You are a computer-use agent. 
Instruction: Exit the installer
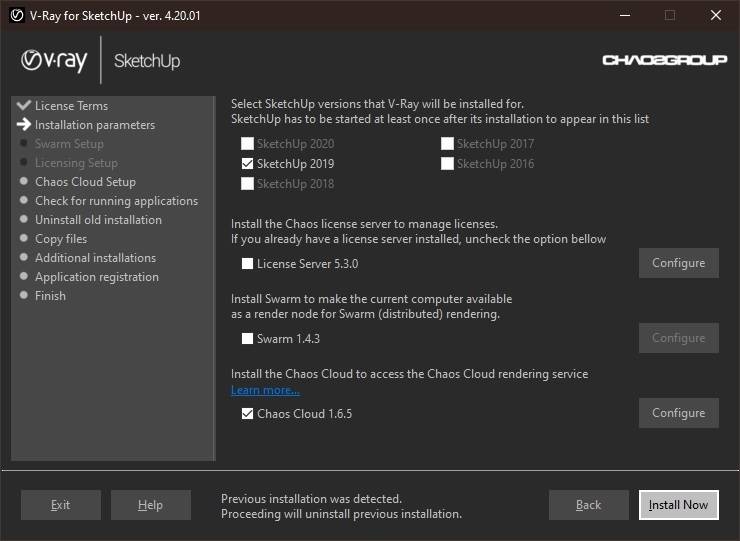[60, 505]
